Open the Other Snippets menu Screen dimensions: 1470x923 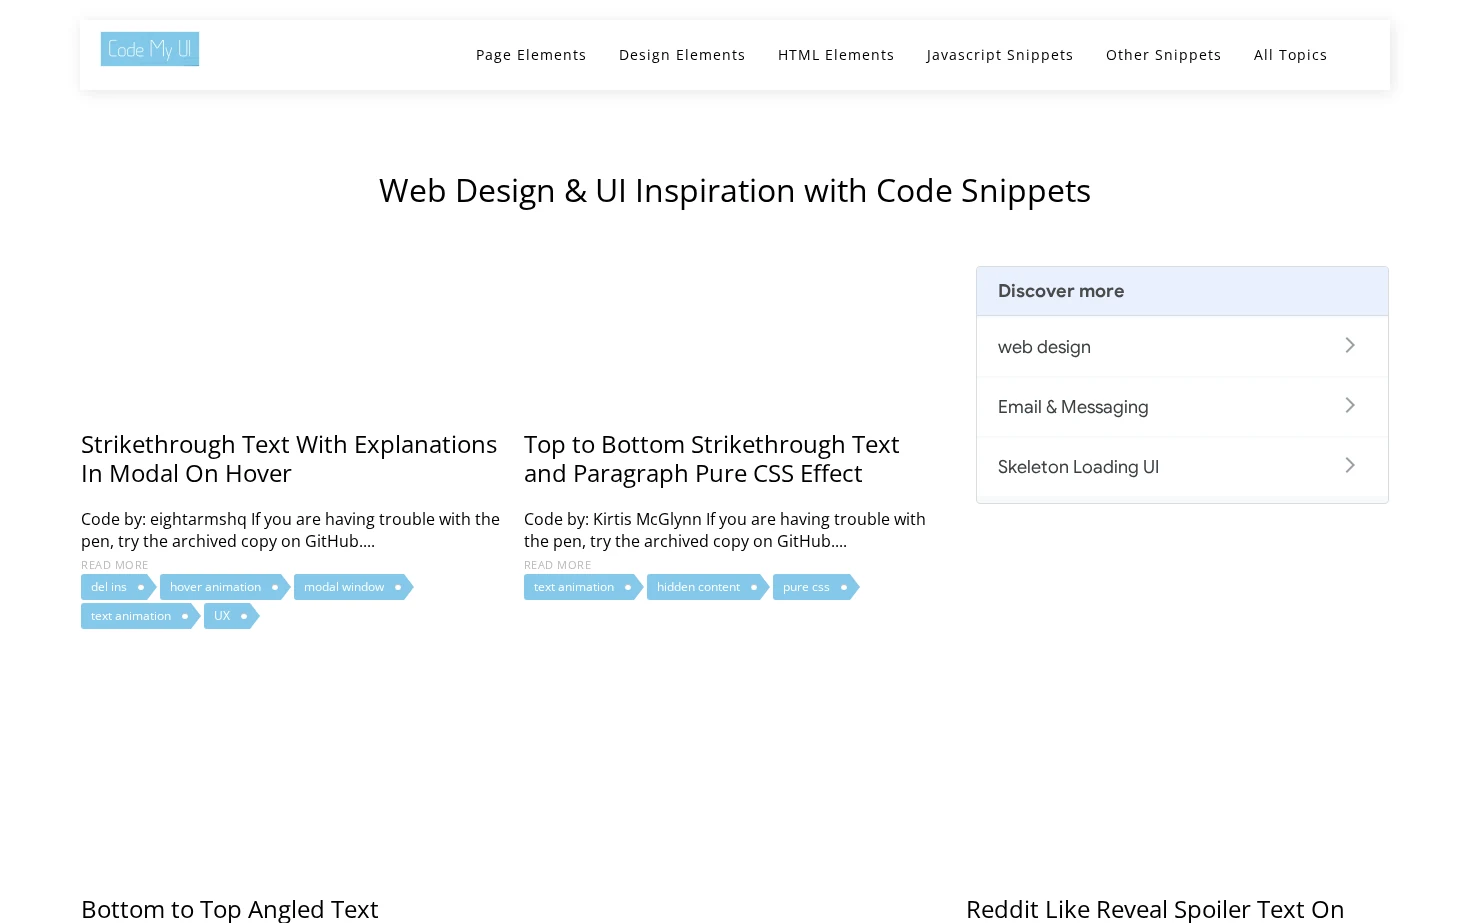pyautogui.click(x=1164, y=55)
